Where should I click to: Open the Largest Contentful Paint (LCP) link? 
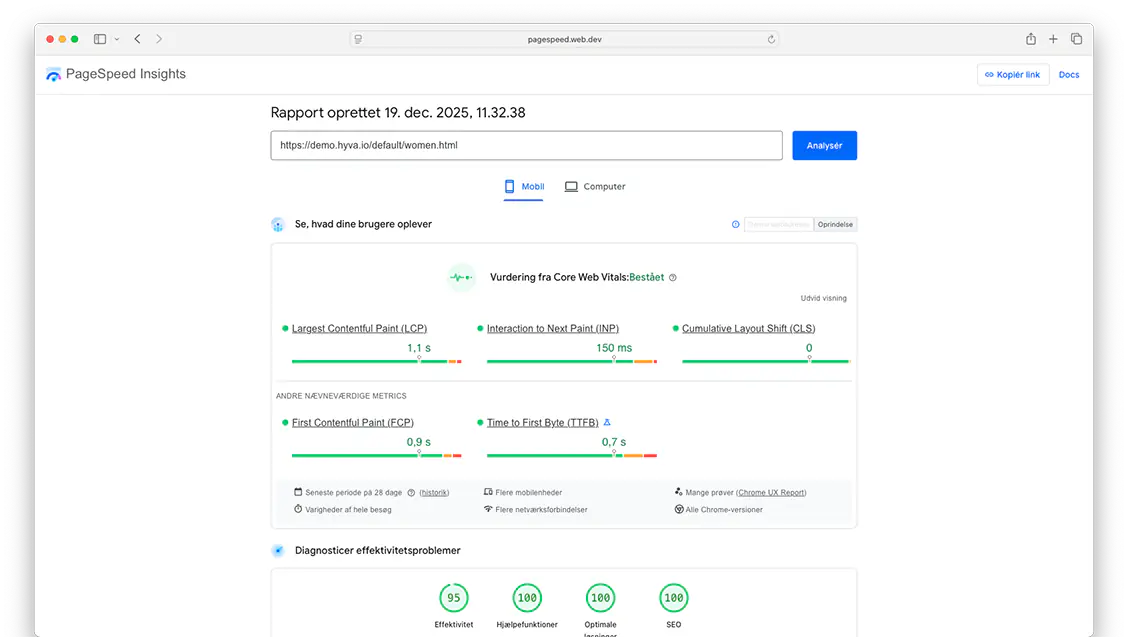pyautogui.click(x=360, y=329)
